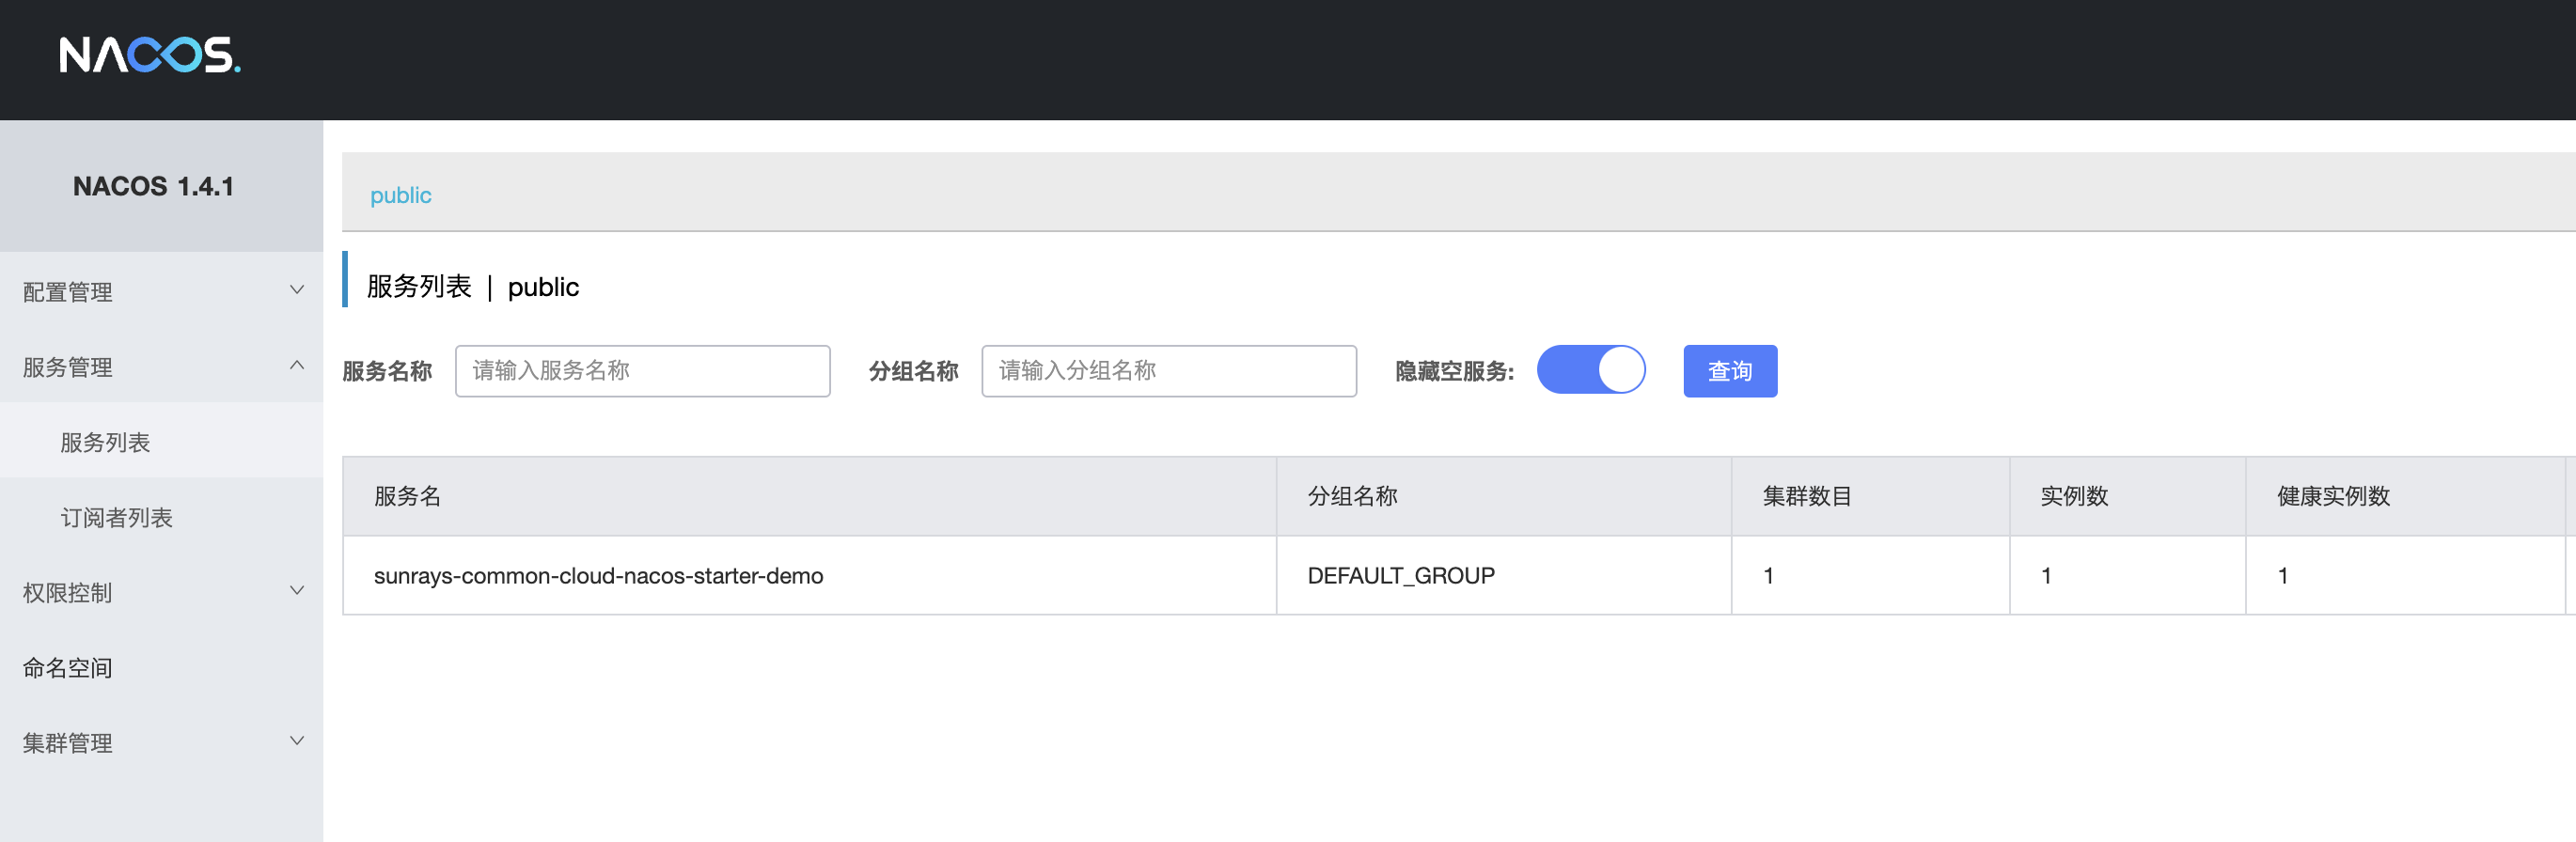Click the 集群数目 column header
This screenshot has height=842, width=2576.
point(1871,496)
